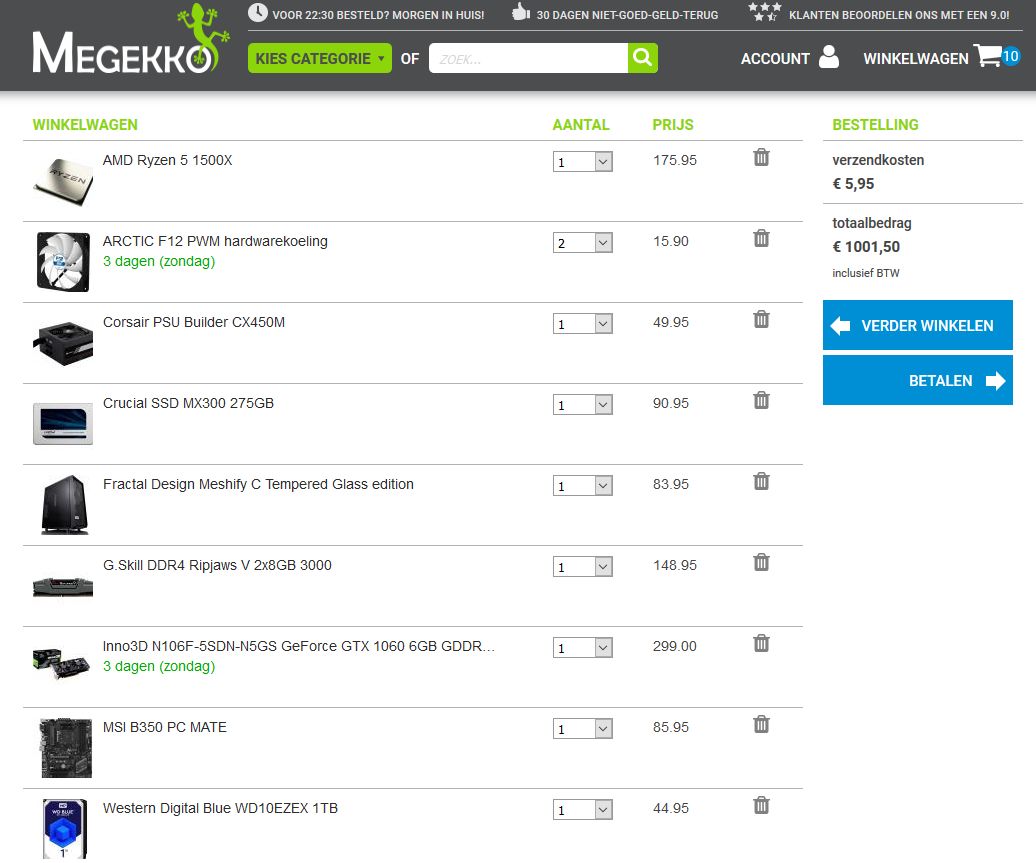This screenshot has width=1036, height=863.
Task: Click the WINKELWAGEN header label
Action: tap(916, 59)
